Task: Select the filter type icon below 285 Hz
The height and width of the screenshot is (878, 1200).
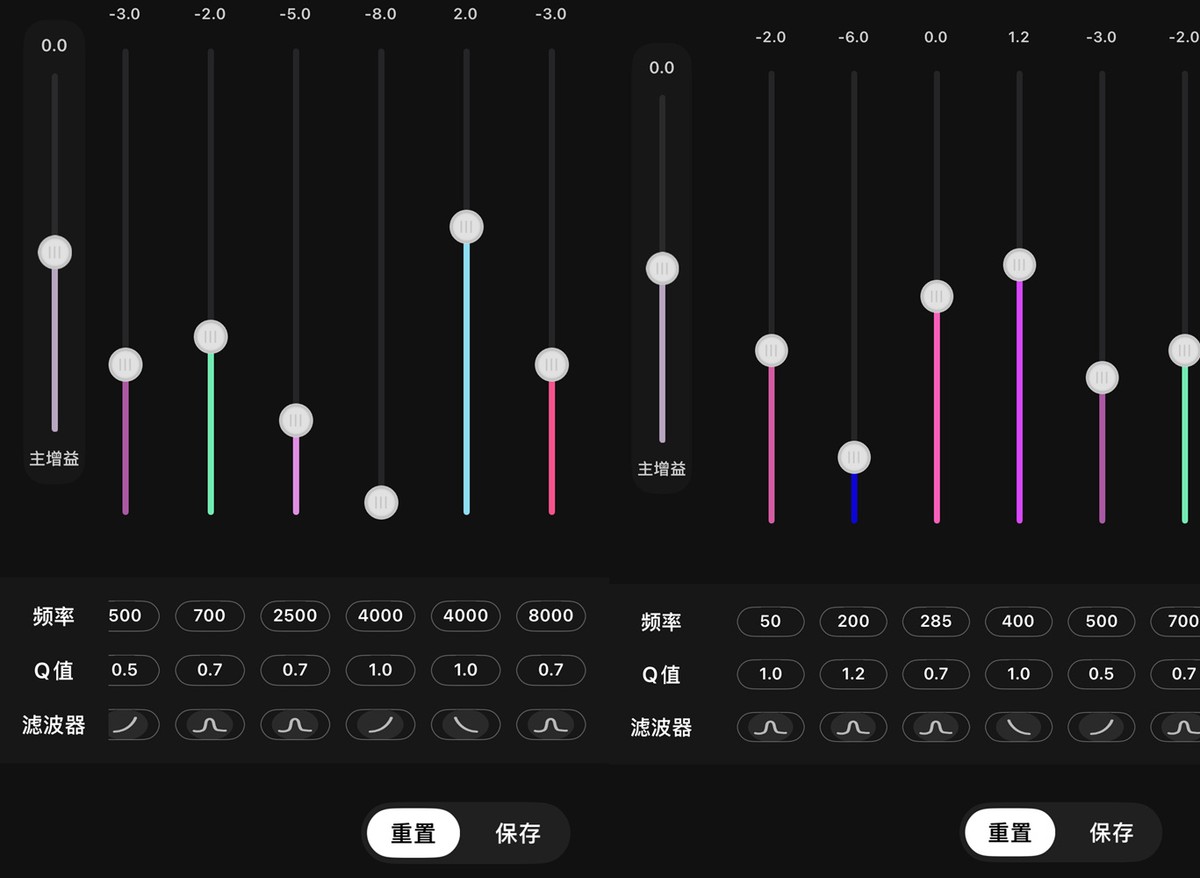Action: click(936, 727)
